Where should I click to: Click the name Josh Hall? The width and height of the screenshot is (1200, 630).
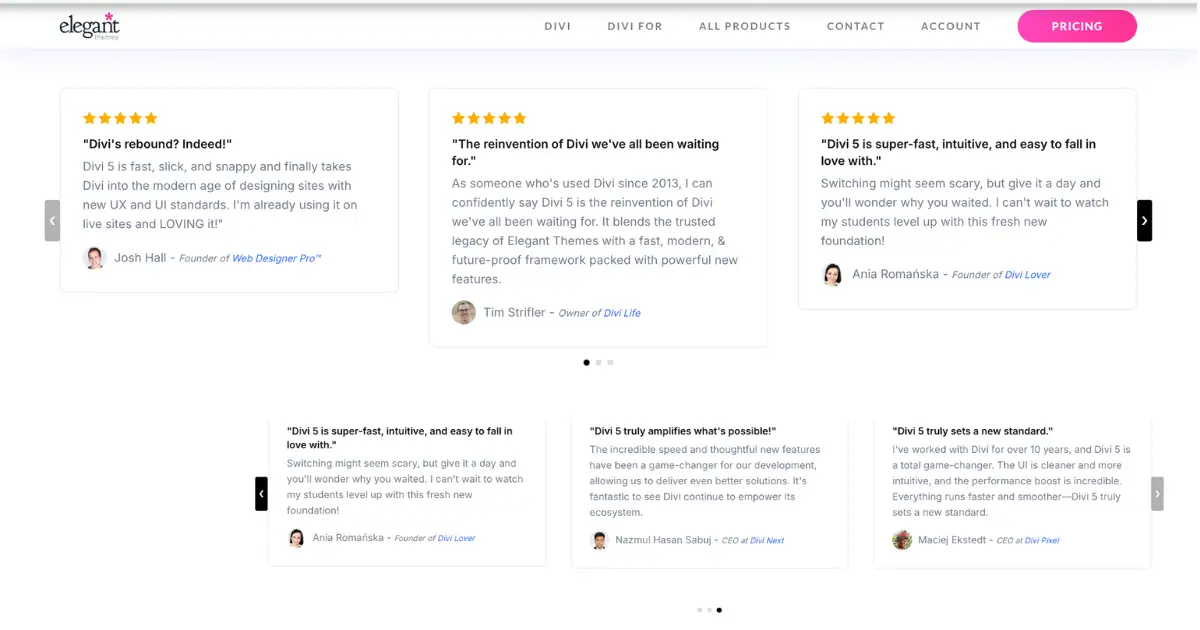point(140,258)
